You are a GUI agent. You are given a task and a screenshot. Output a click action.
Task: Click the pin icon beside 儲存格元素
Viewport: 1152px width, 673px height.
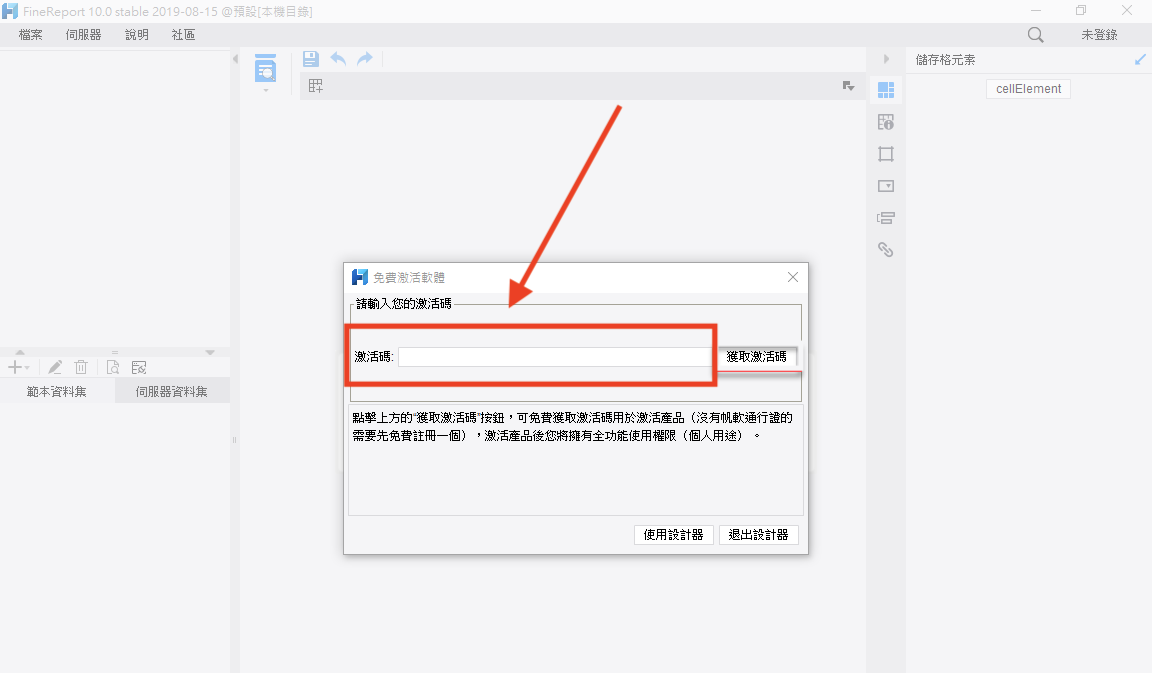click(1140, 60)
